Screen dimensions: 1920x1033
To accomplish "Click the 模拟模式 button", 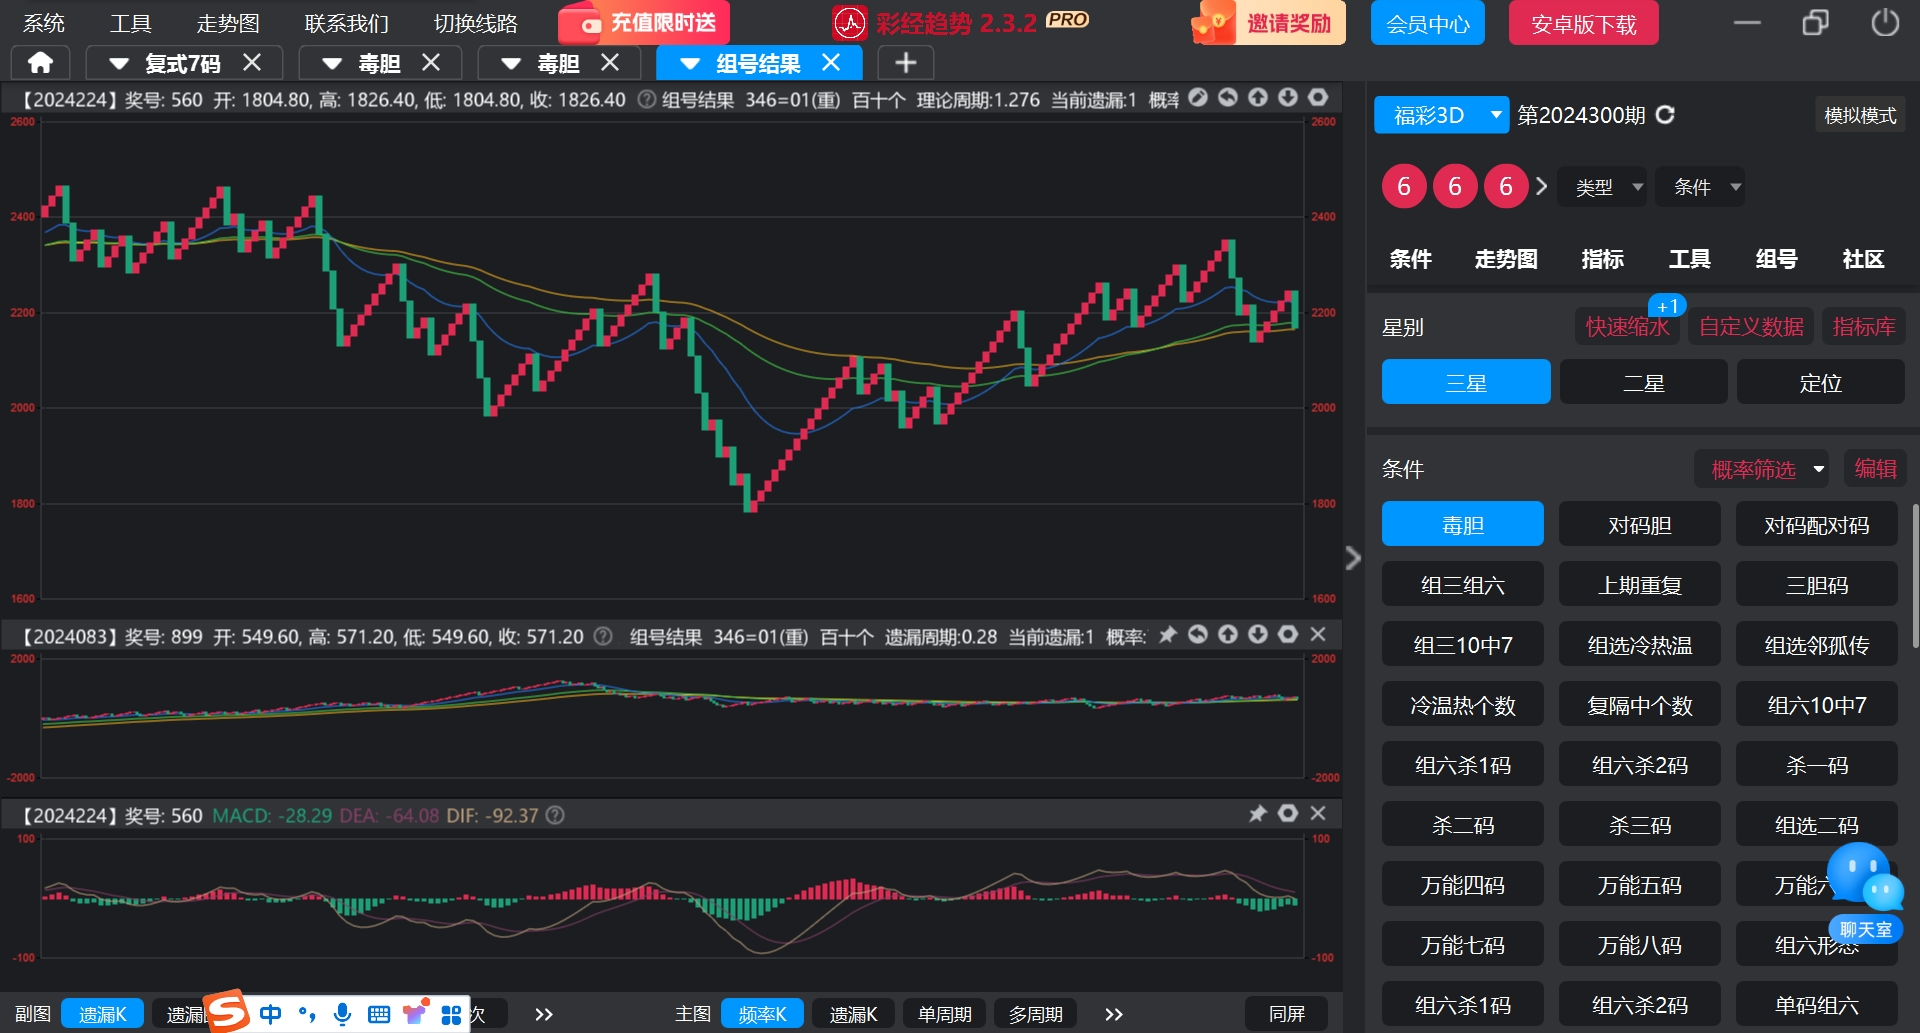I will 1860,115.
